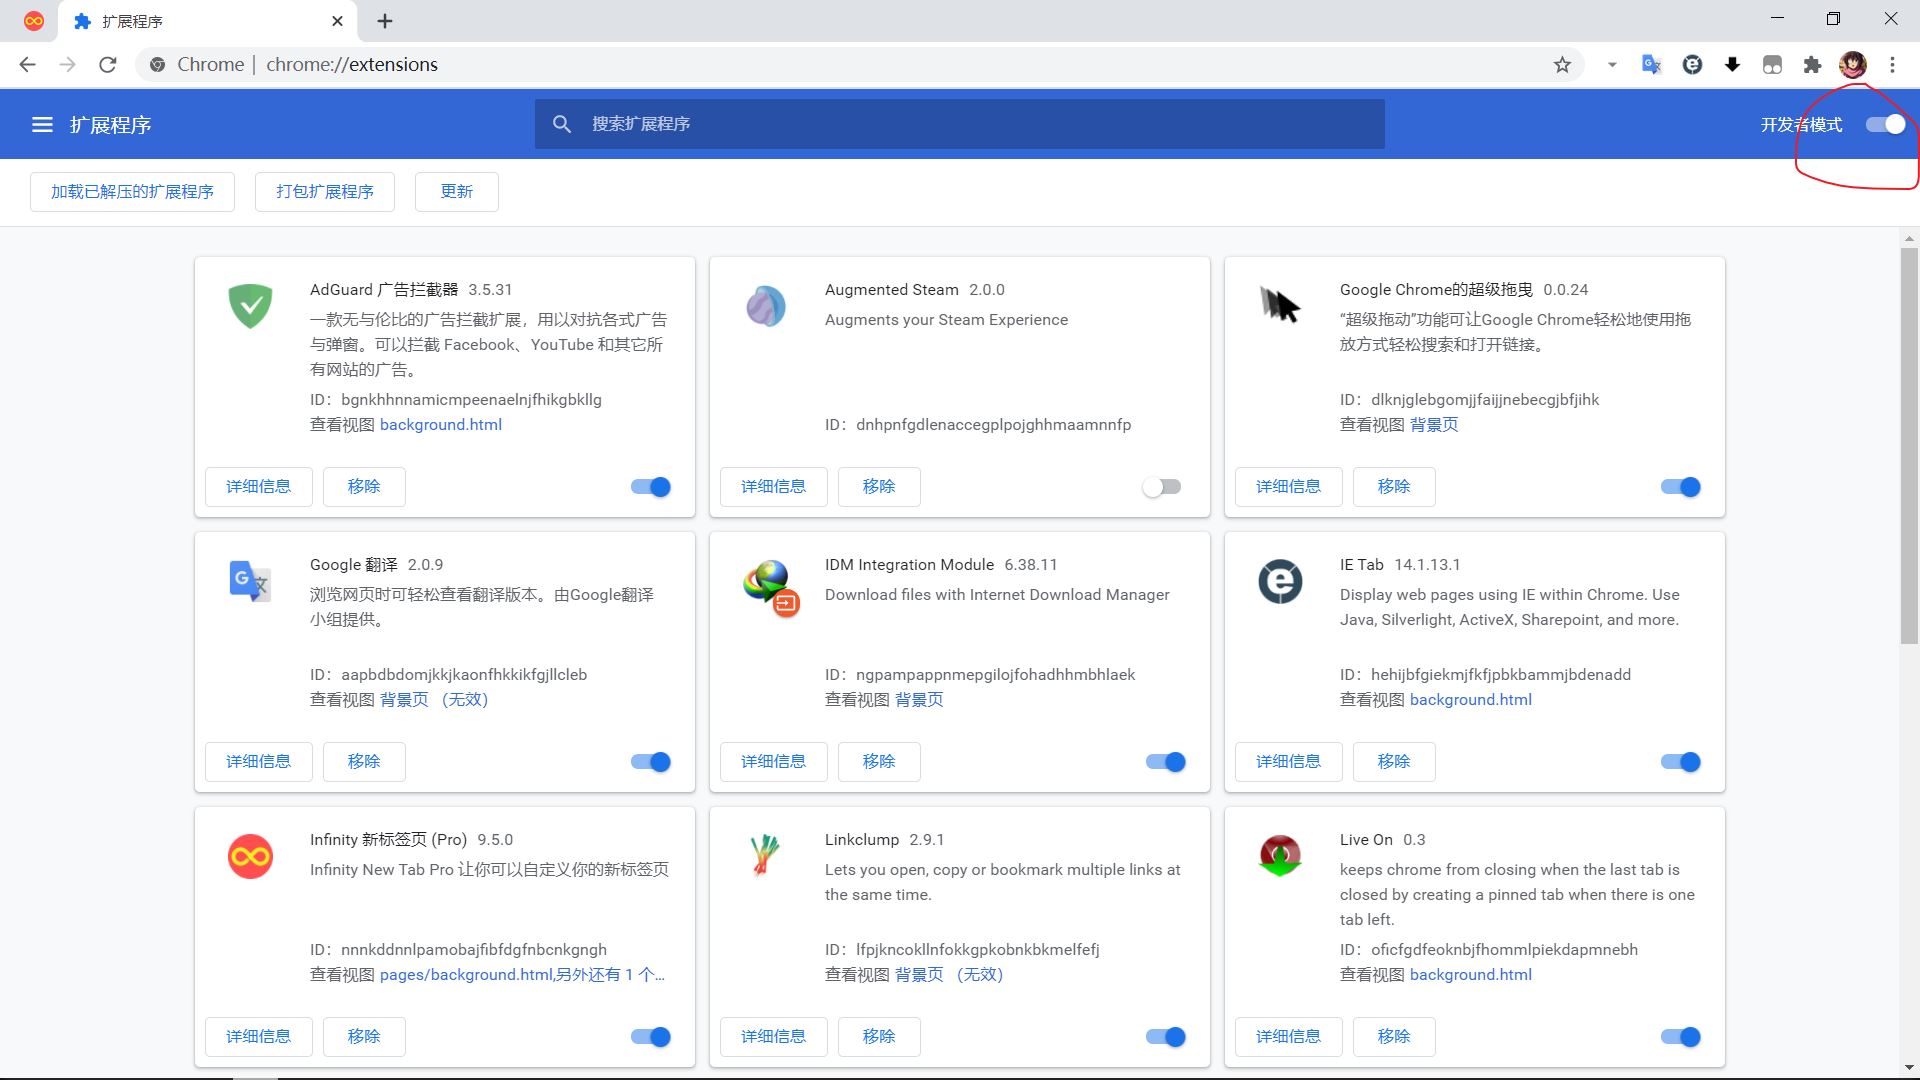Click IE Tab toolbar extension icon
This screenshot has width=1920, height=1080.
pyautogui.click(x=1692, y=65)
